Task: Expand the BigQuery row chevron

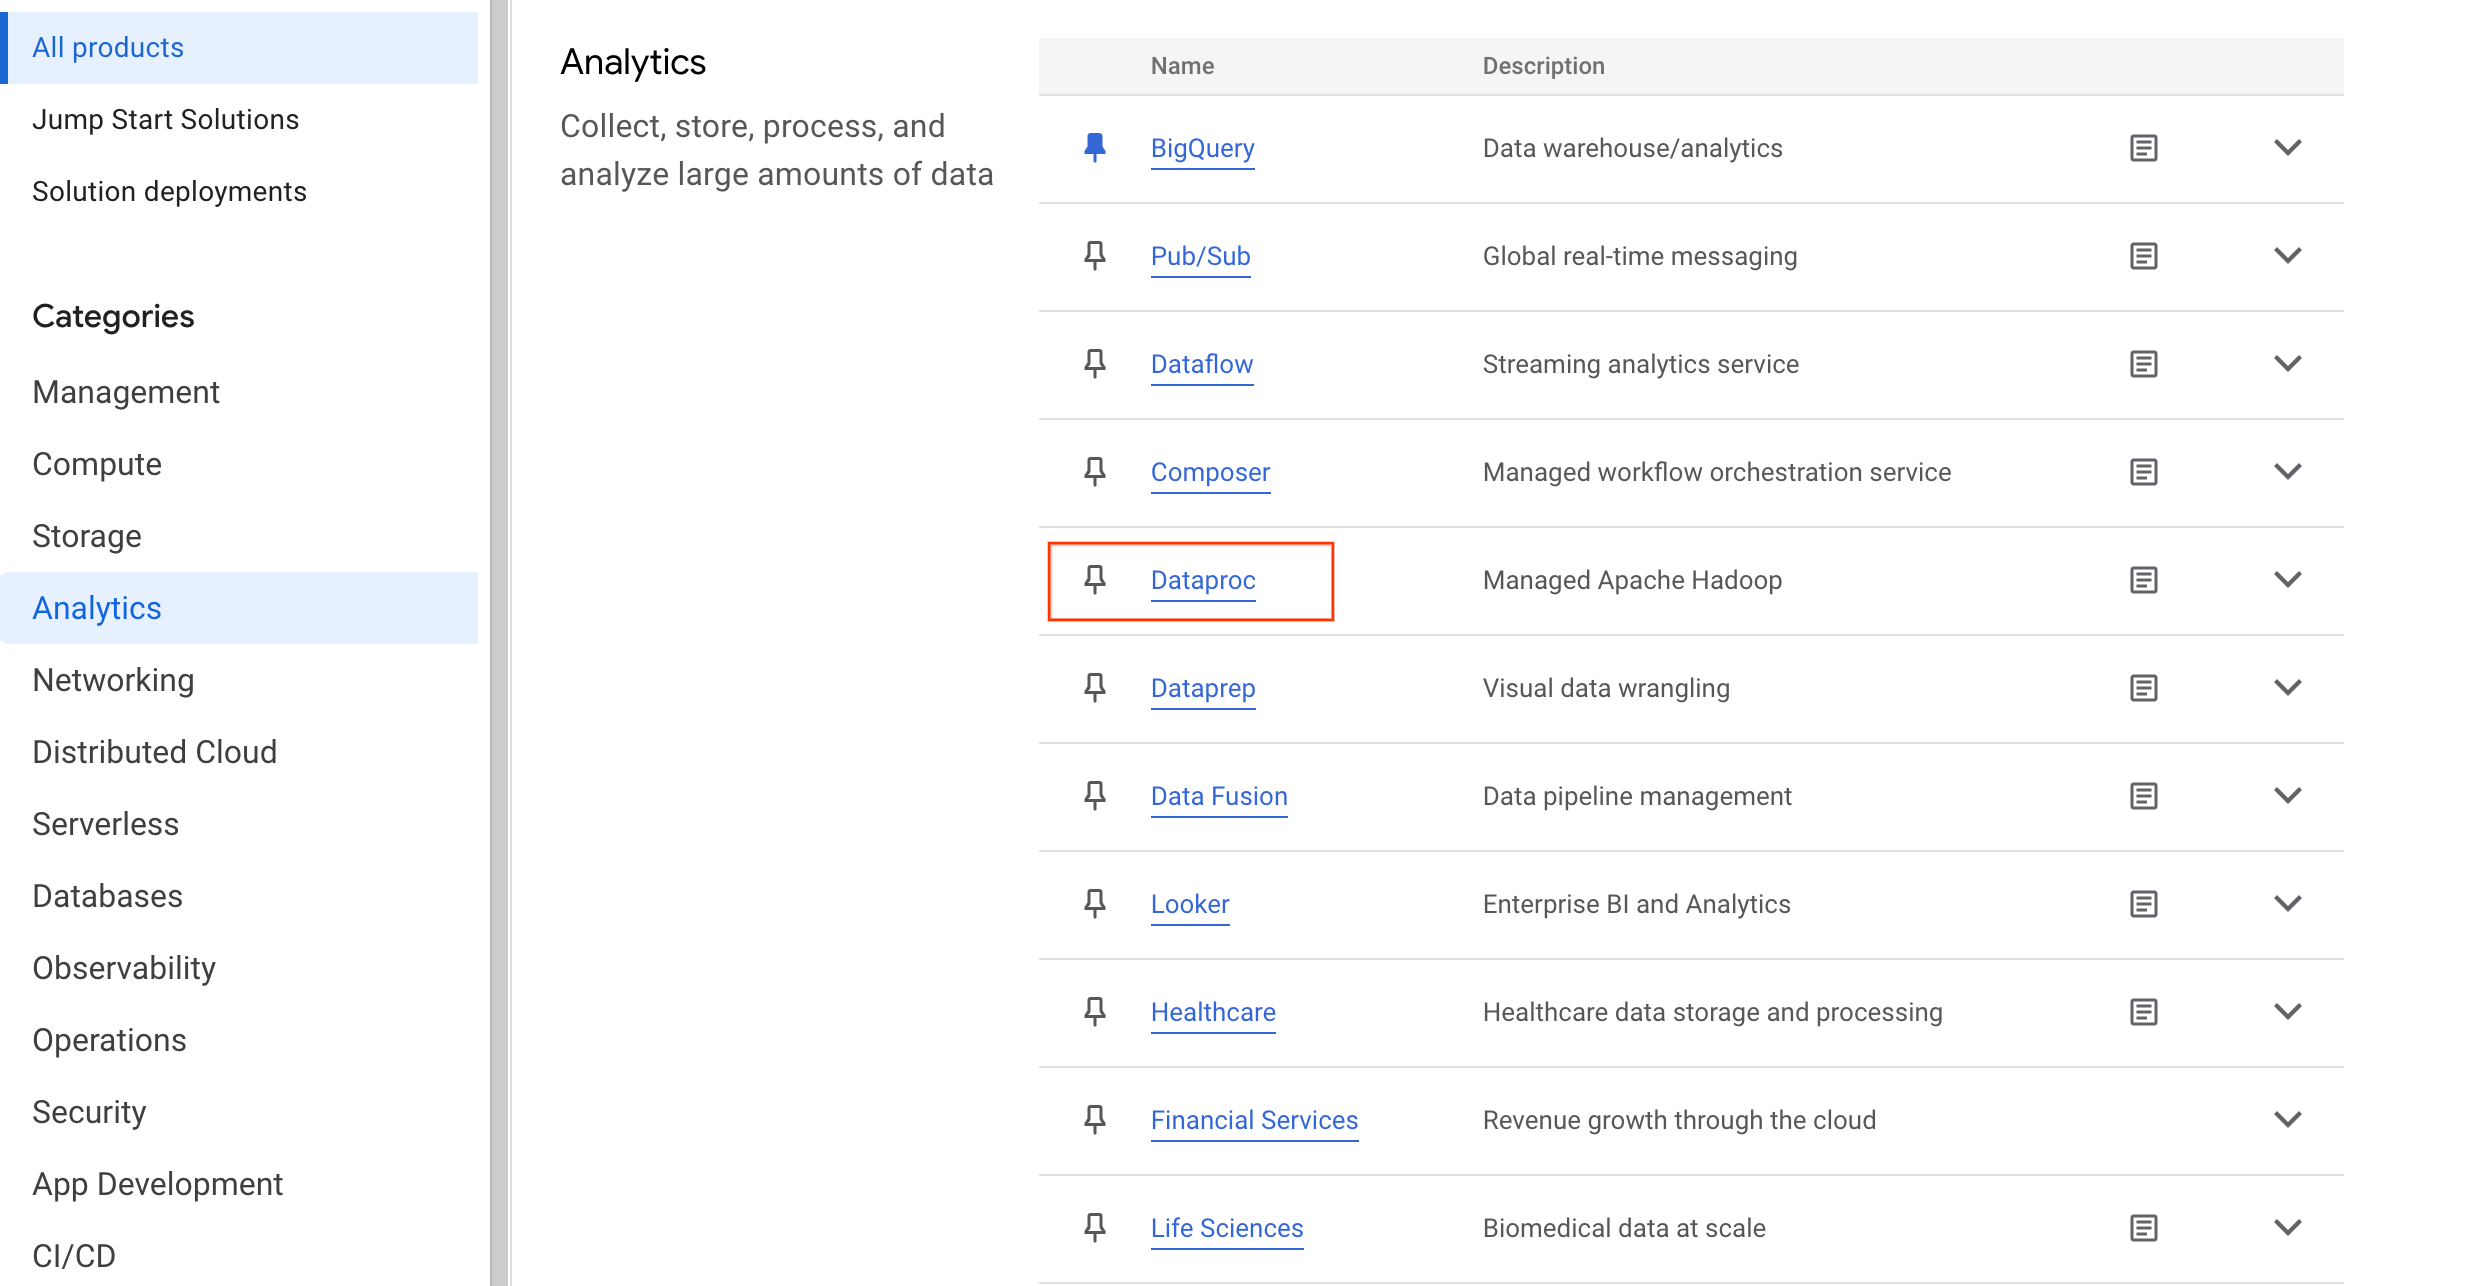Action: pos(2288,148)
